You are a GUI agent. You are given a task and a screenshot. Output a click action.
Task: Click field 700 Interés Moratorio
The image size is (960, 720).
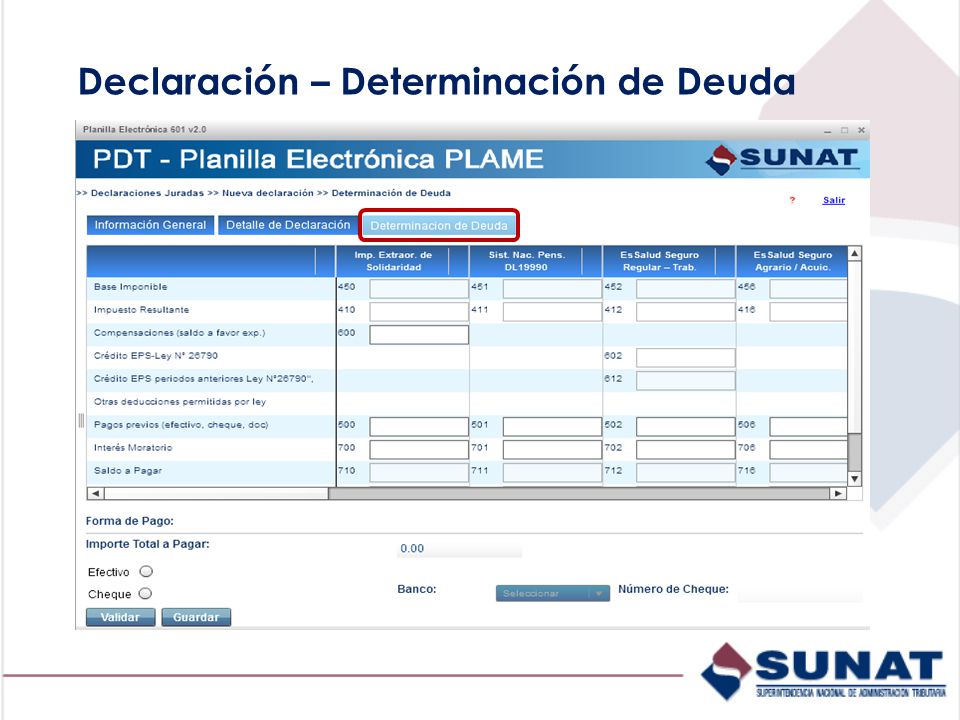coord(419,449)
